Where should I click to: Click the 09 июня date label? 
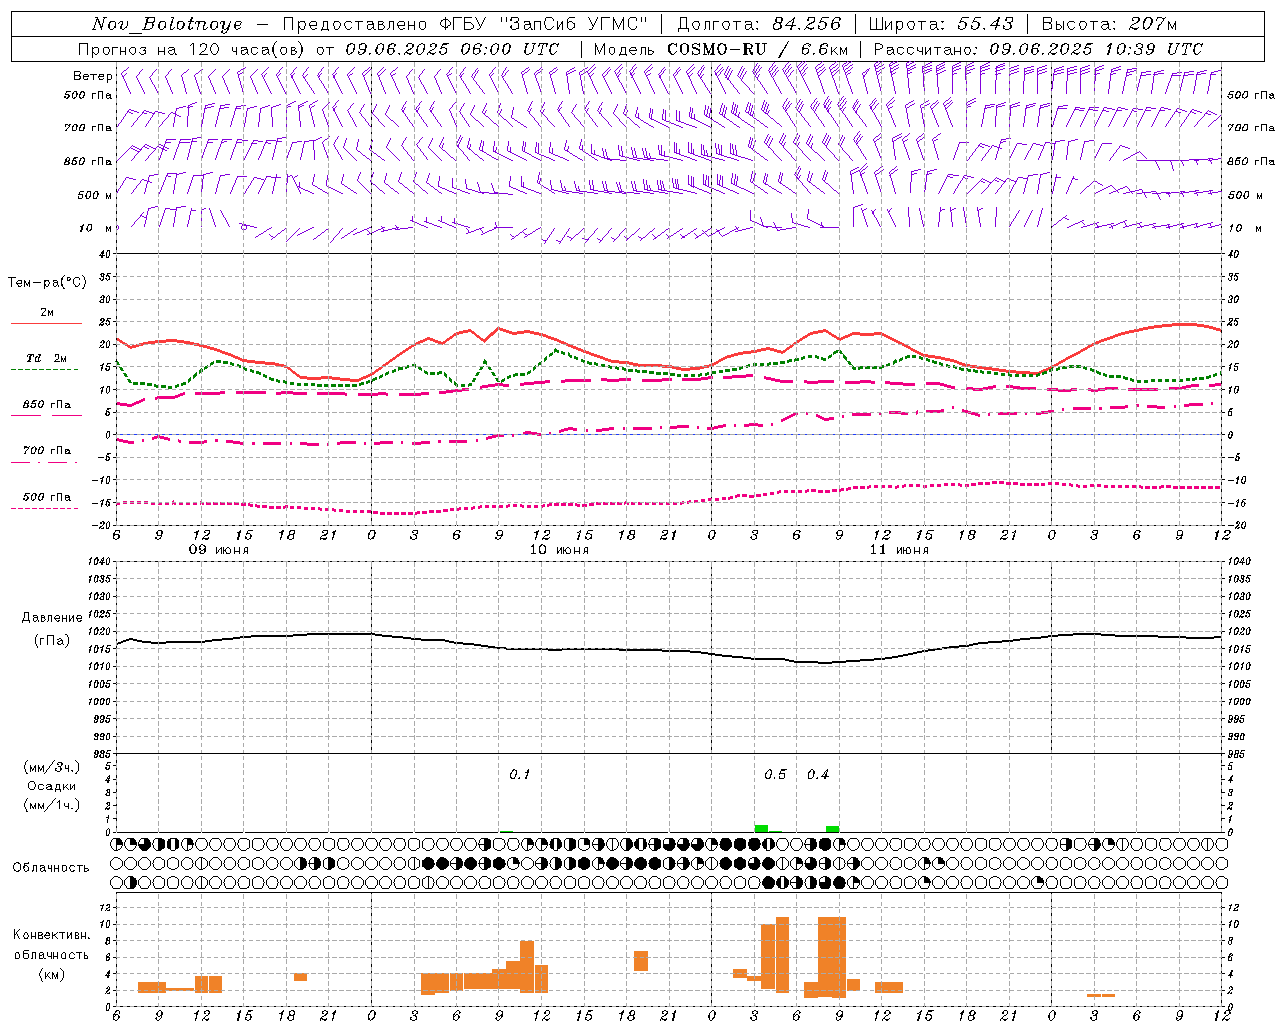[x=219, y=550]
